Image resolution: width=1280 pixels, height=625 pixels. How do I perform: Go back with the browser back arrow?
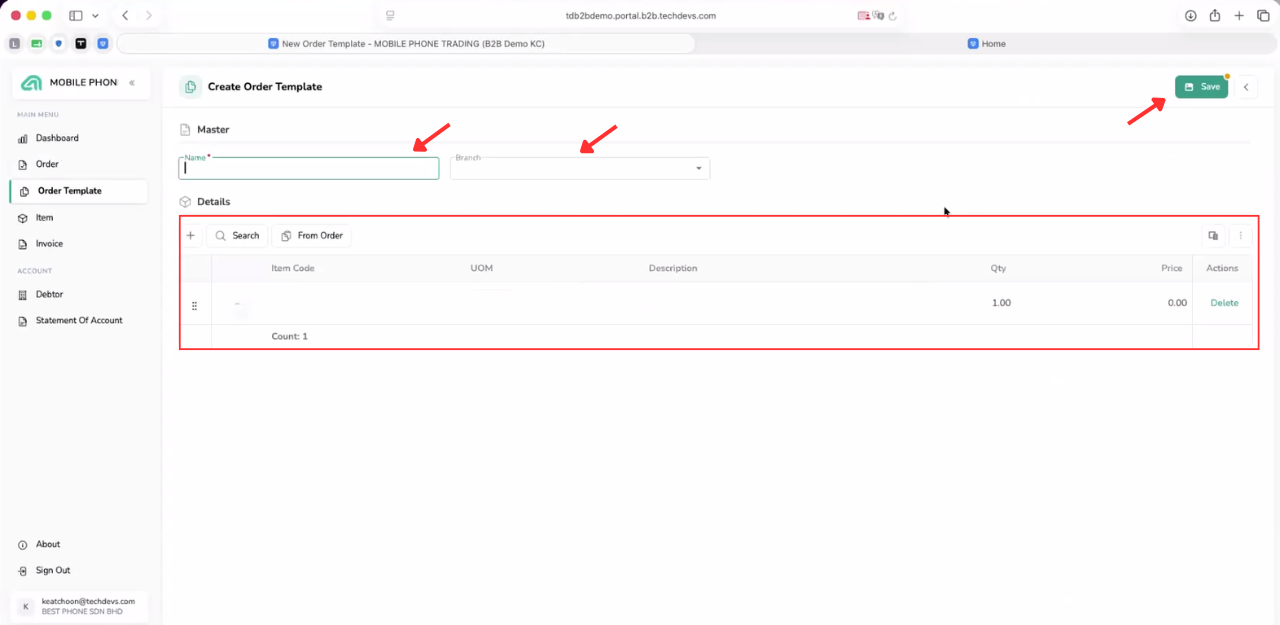125,16
